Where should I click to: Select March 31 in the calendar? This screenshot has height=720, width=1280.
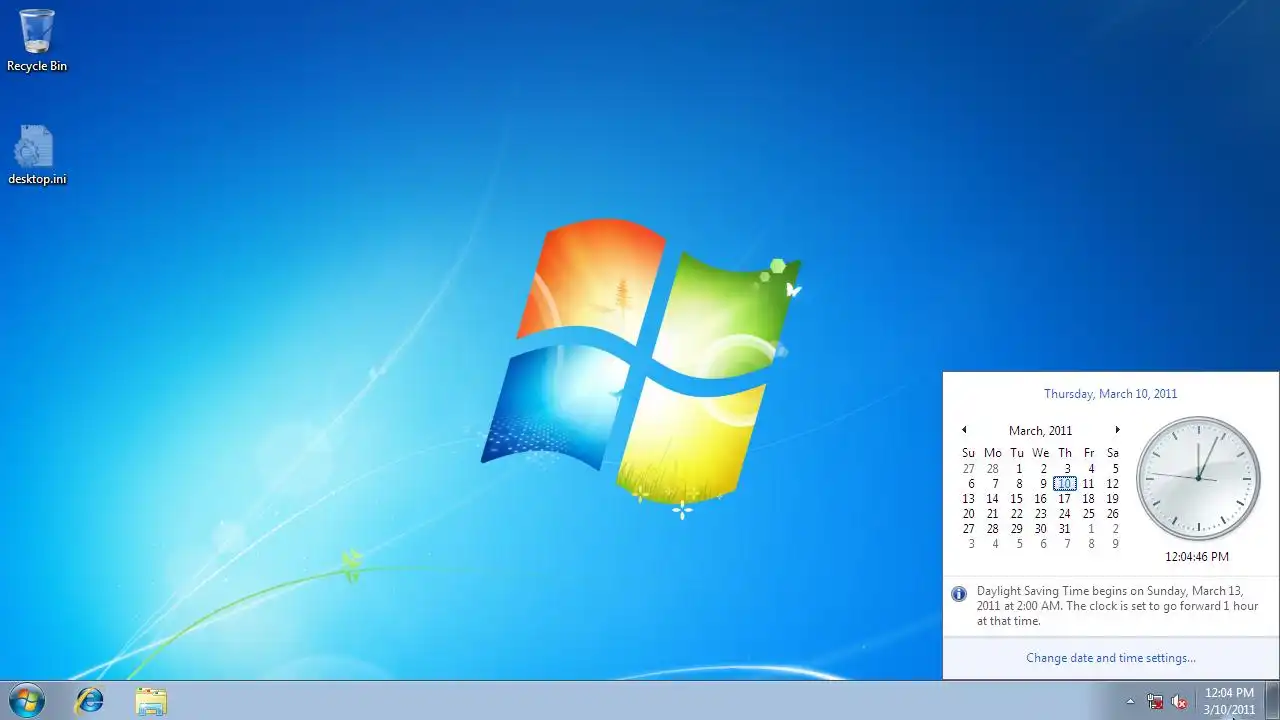[1064, 529]
